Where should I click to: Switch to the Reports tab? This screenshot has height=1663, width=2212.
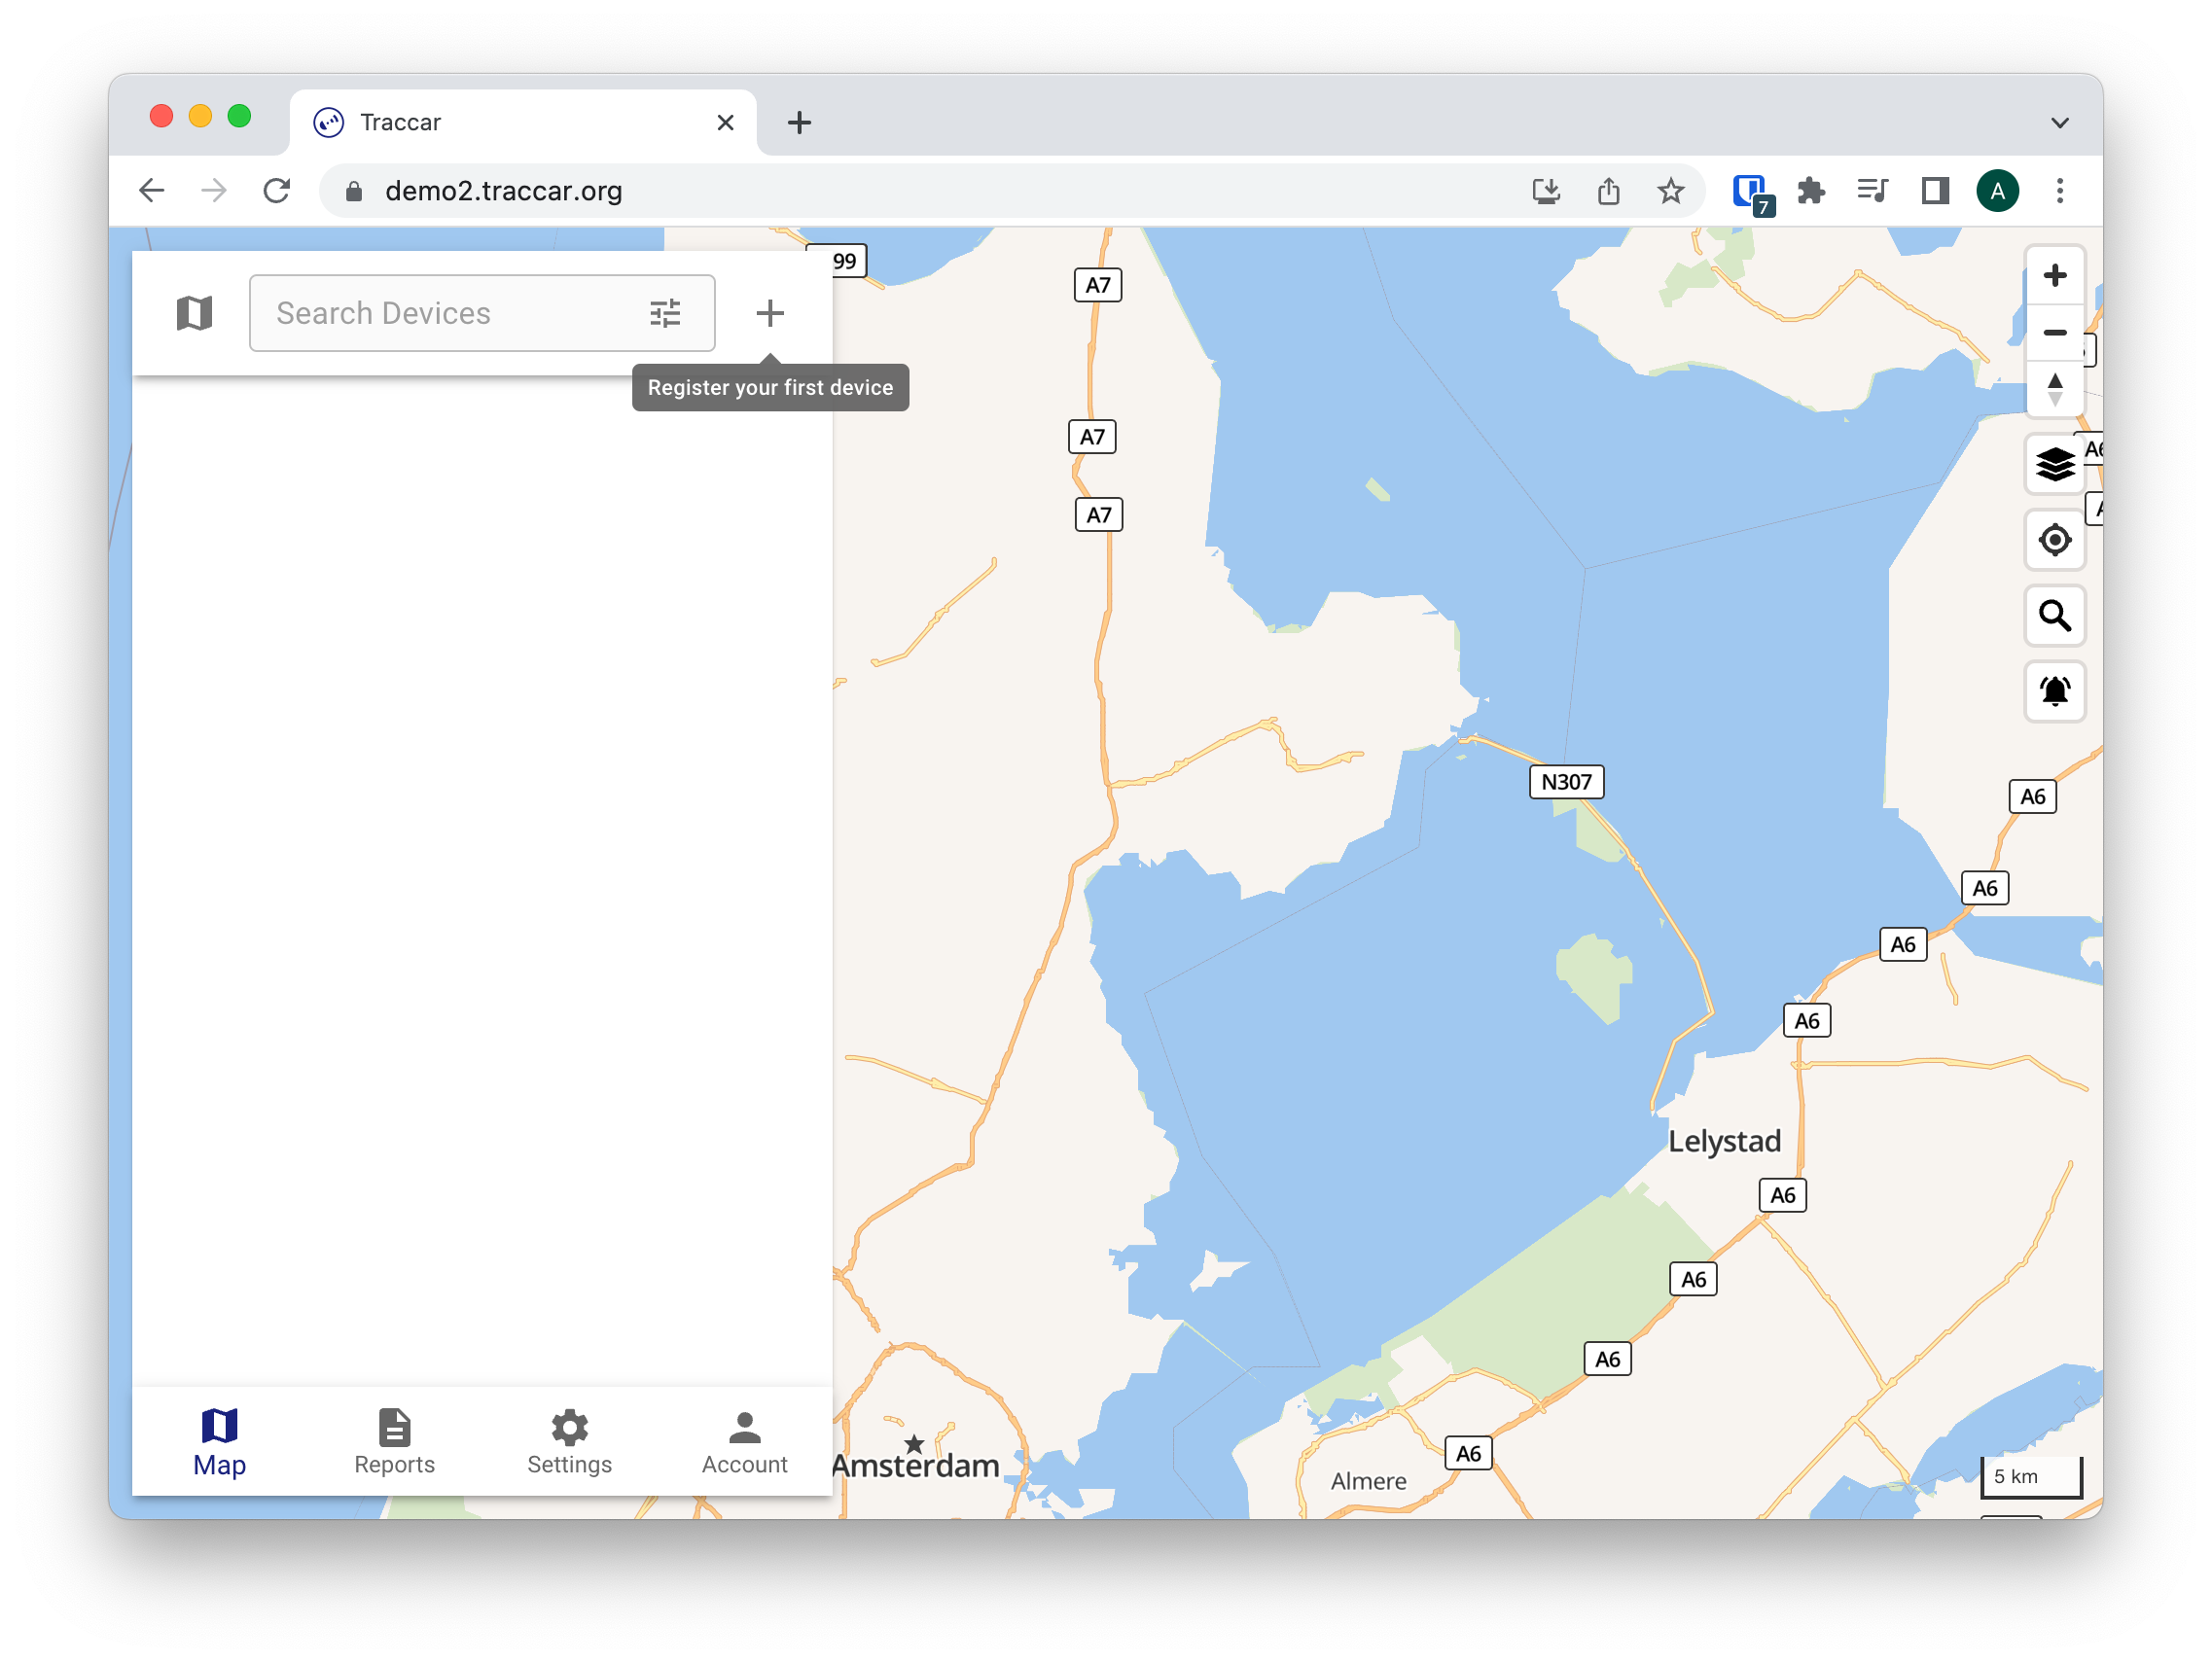pos(394,1441)
